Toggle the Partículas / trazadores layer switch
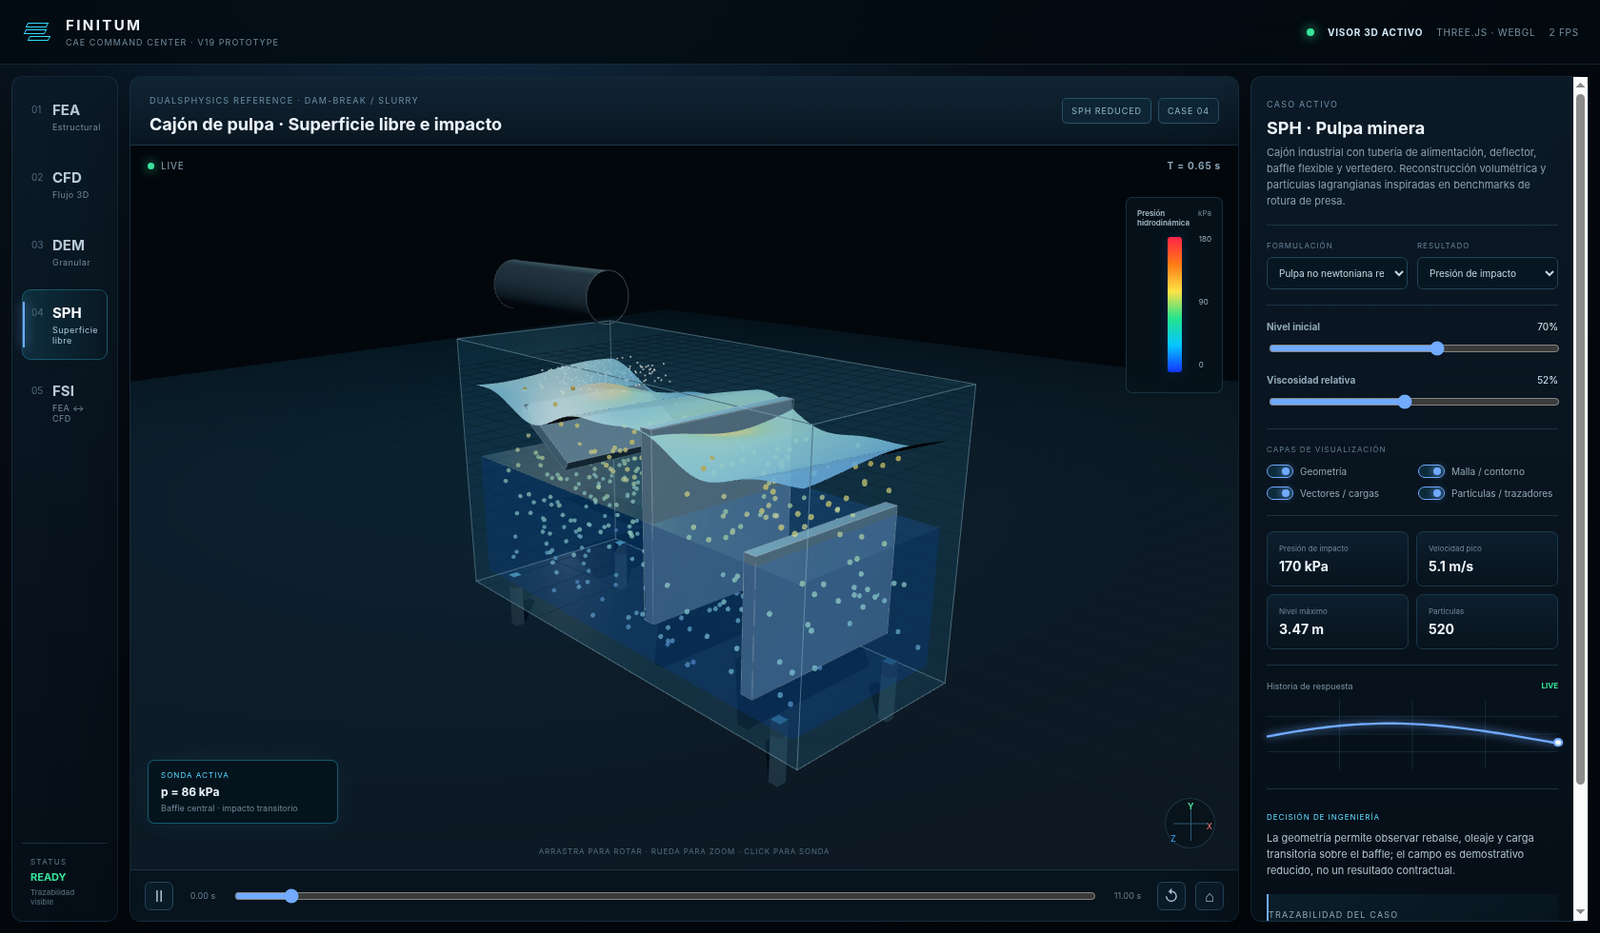This screenshot has height=933, width=1600. pyautogui.click(x=1432, y=493)
